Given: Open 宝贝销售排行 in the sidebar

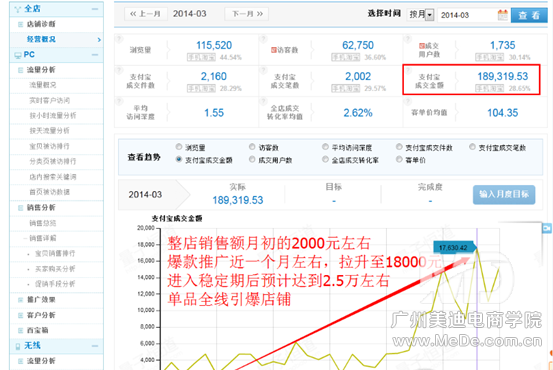Looking at the screenshot, I should pyautogui.click(x=55, y=254).
